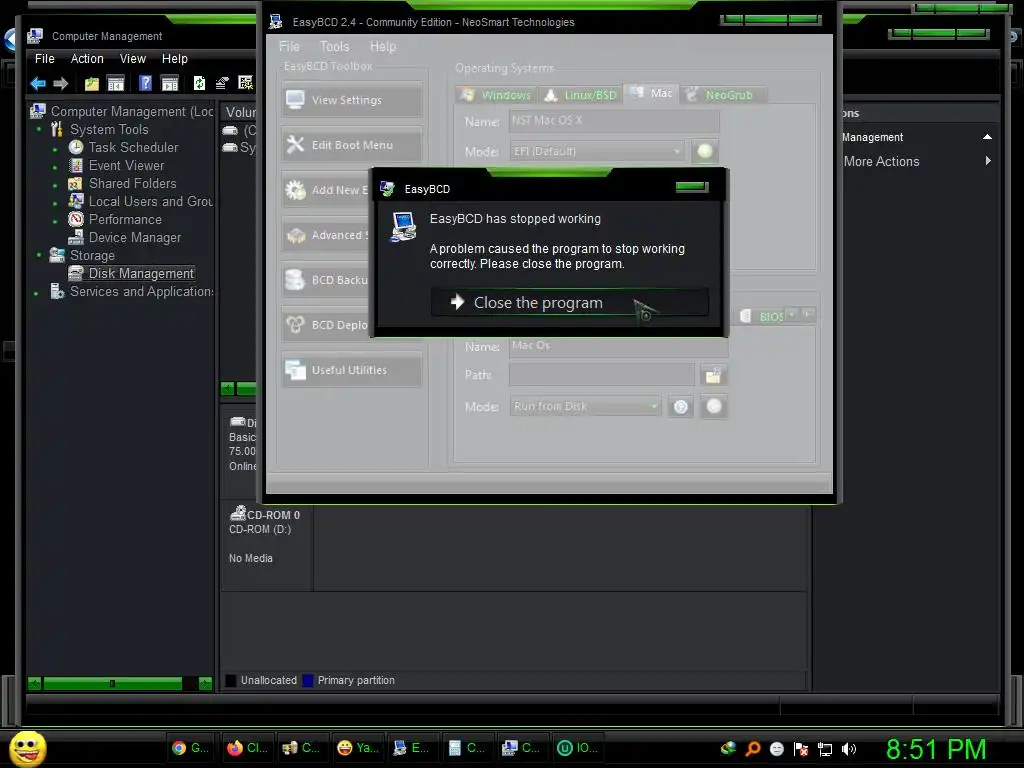Switch to Chrome taskbar button
Image resolution: width=1024 pixels, height=768 pixels.
[x=191, y=748]
